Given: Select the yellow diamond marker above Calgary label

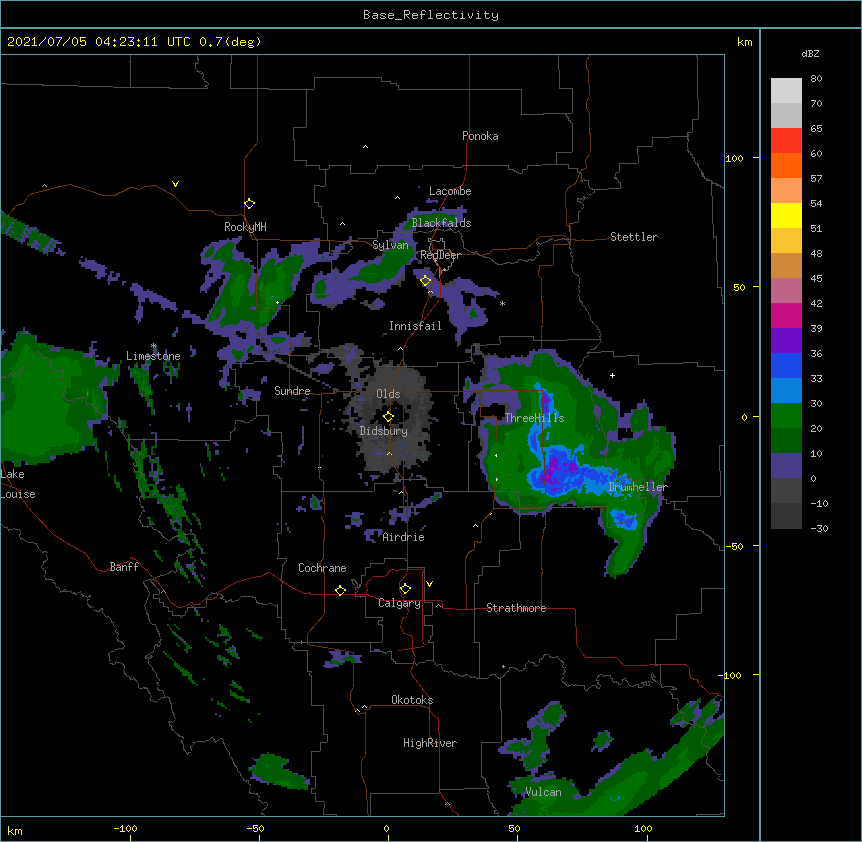Looking at the screenshot, I should pos(405,589).
